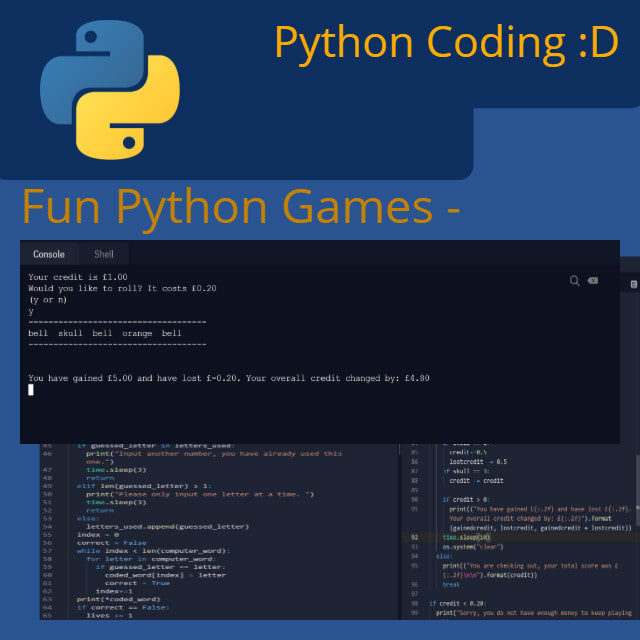The width and height of the screenshot is (640, 640).
Task: Click the 'break' statement on line 96
Action: [x=451, y=585]
